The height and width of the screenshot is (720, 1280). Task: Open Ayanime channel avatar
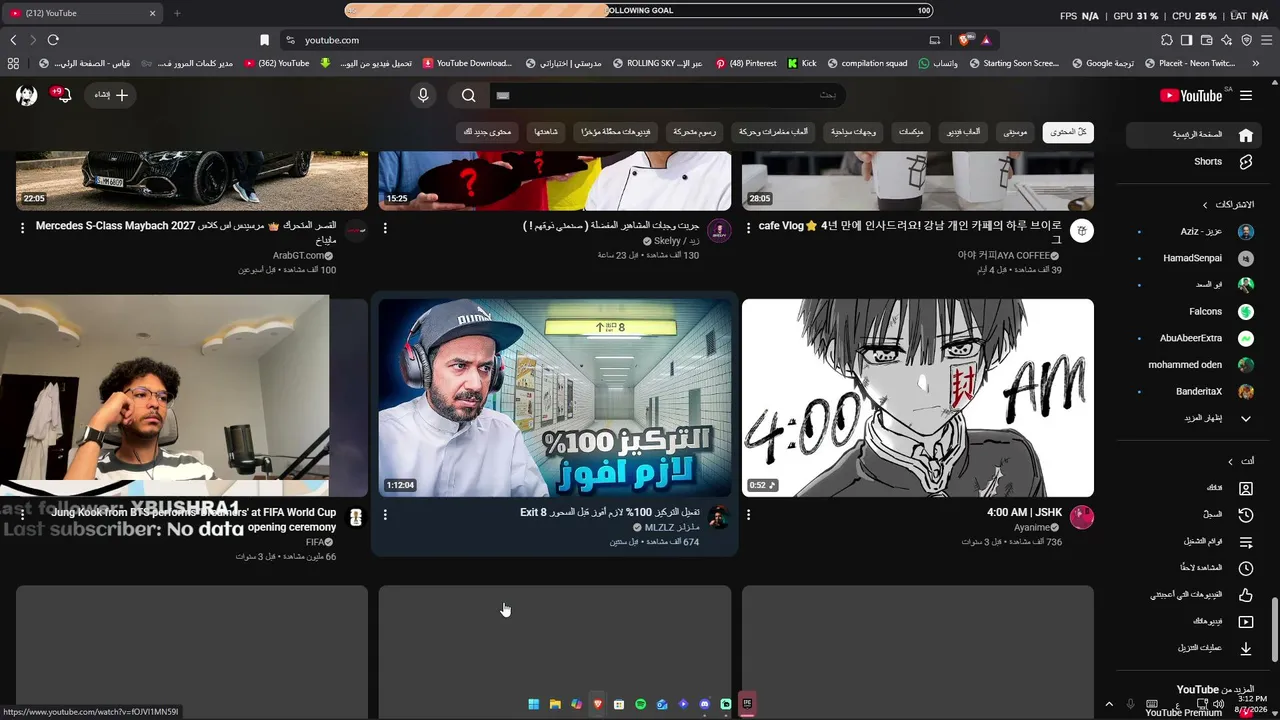1081,518
